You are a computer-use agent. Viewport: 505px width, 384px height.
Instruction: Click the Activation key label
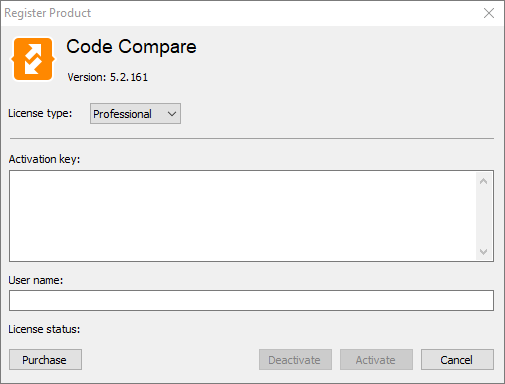pyautogui.click(x=44, y=159)
